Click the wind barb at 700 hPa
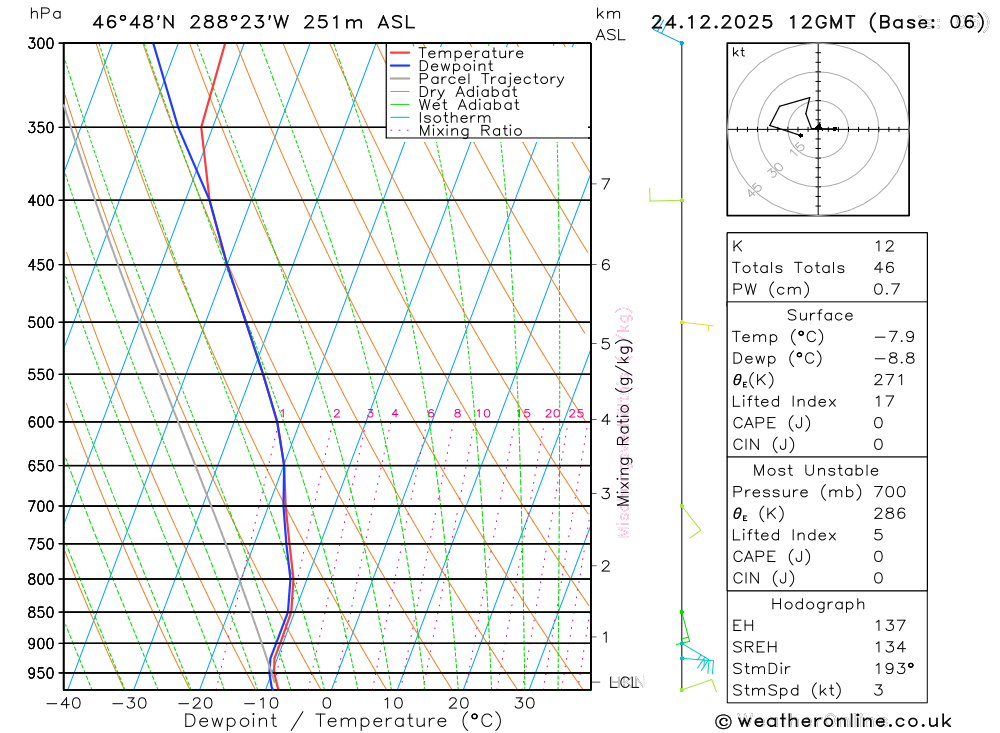Image resolution: width=1000 pixels, height=733 pixels. (x=691, y=521)
